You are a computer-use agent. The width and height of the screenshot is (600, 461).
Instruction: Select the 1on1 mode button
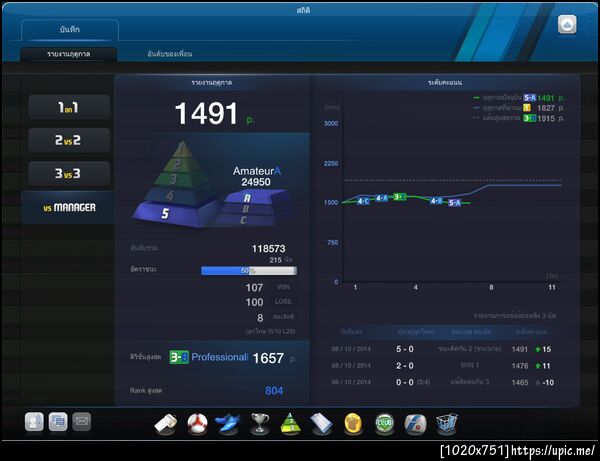pos(69,108)
